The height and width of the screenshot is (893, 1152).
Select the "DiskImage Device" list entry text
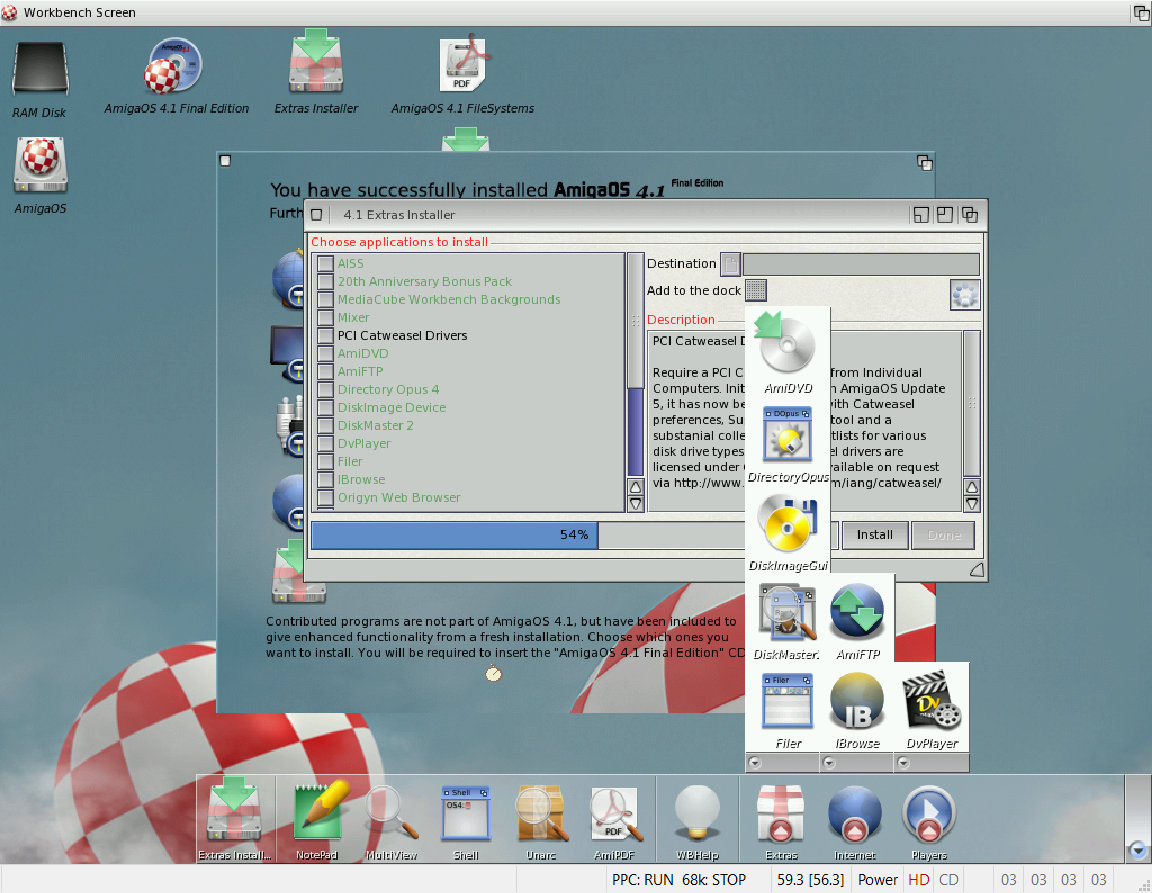click(x=392, y=408)
